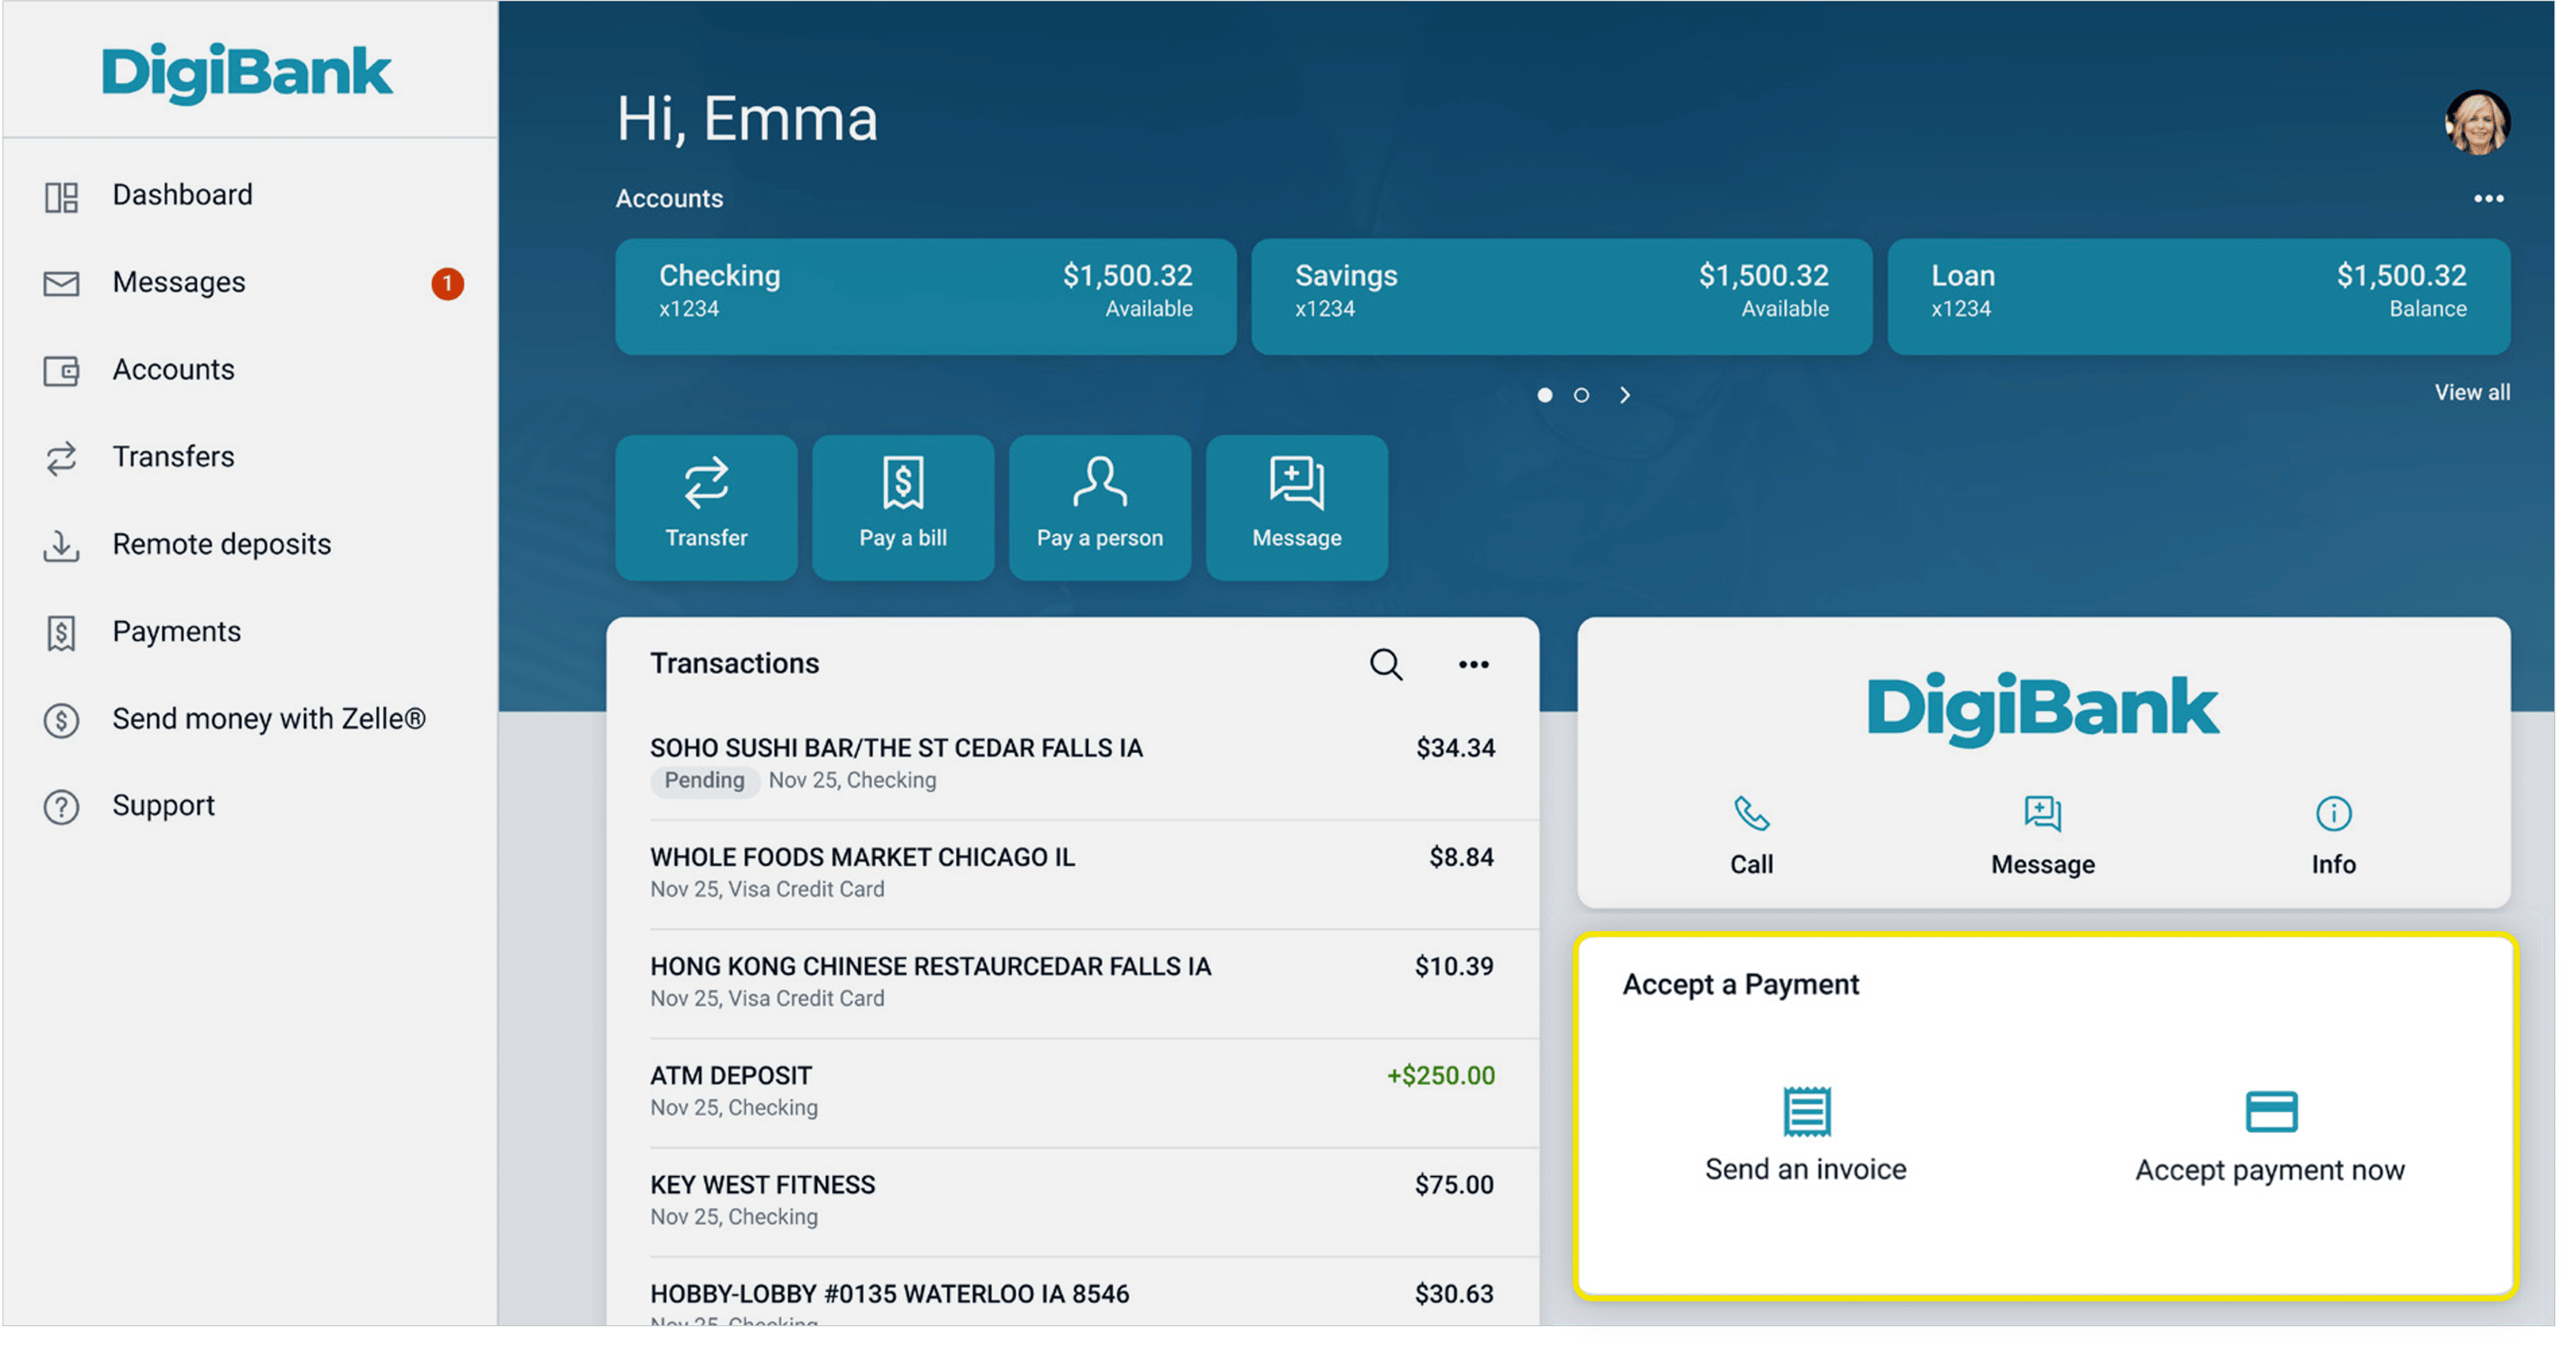
Task: Select the Checking account card
Action: coord(925,296)
